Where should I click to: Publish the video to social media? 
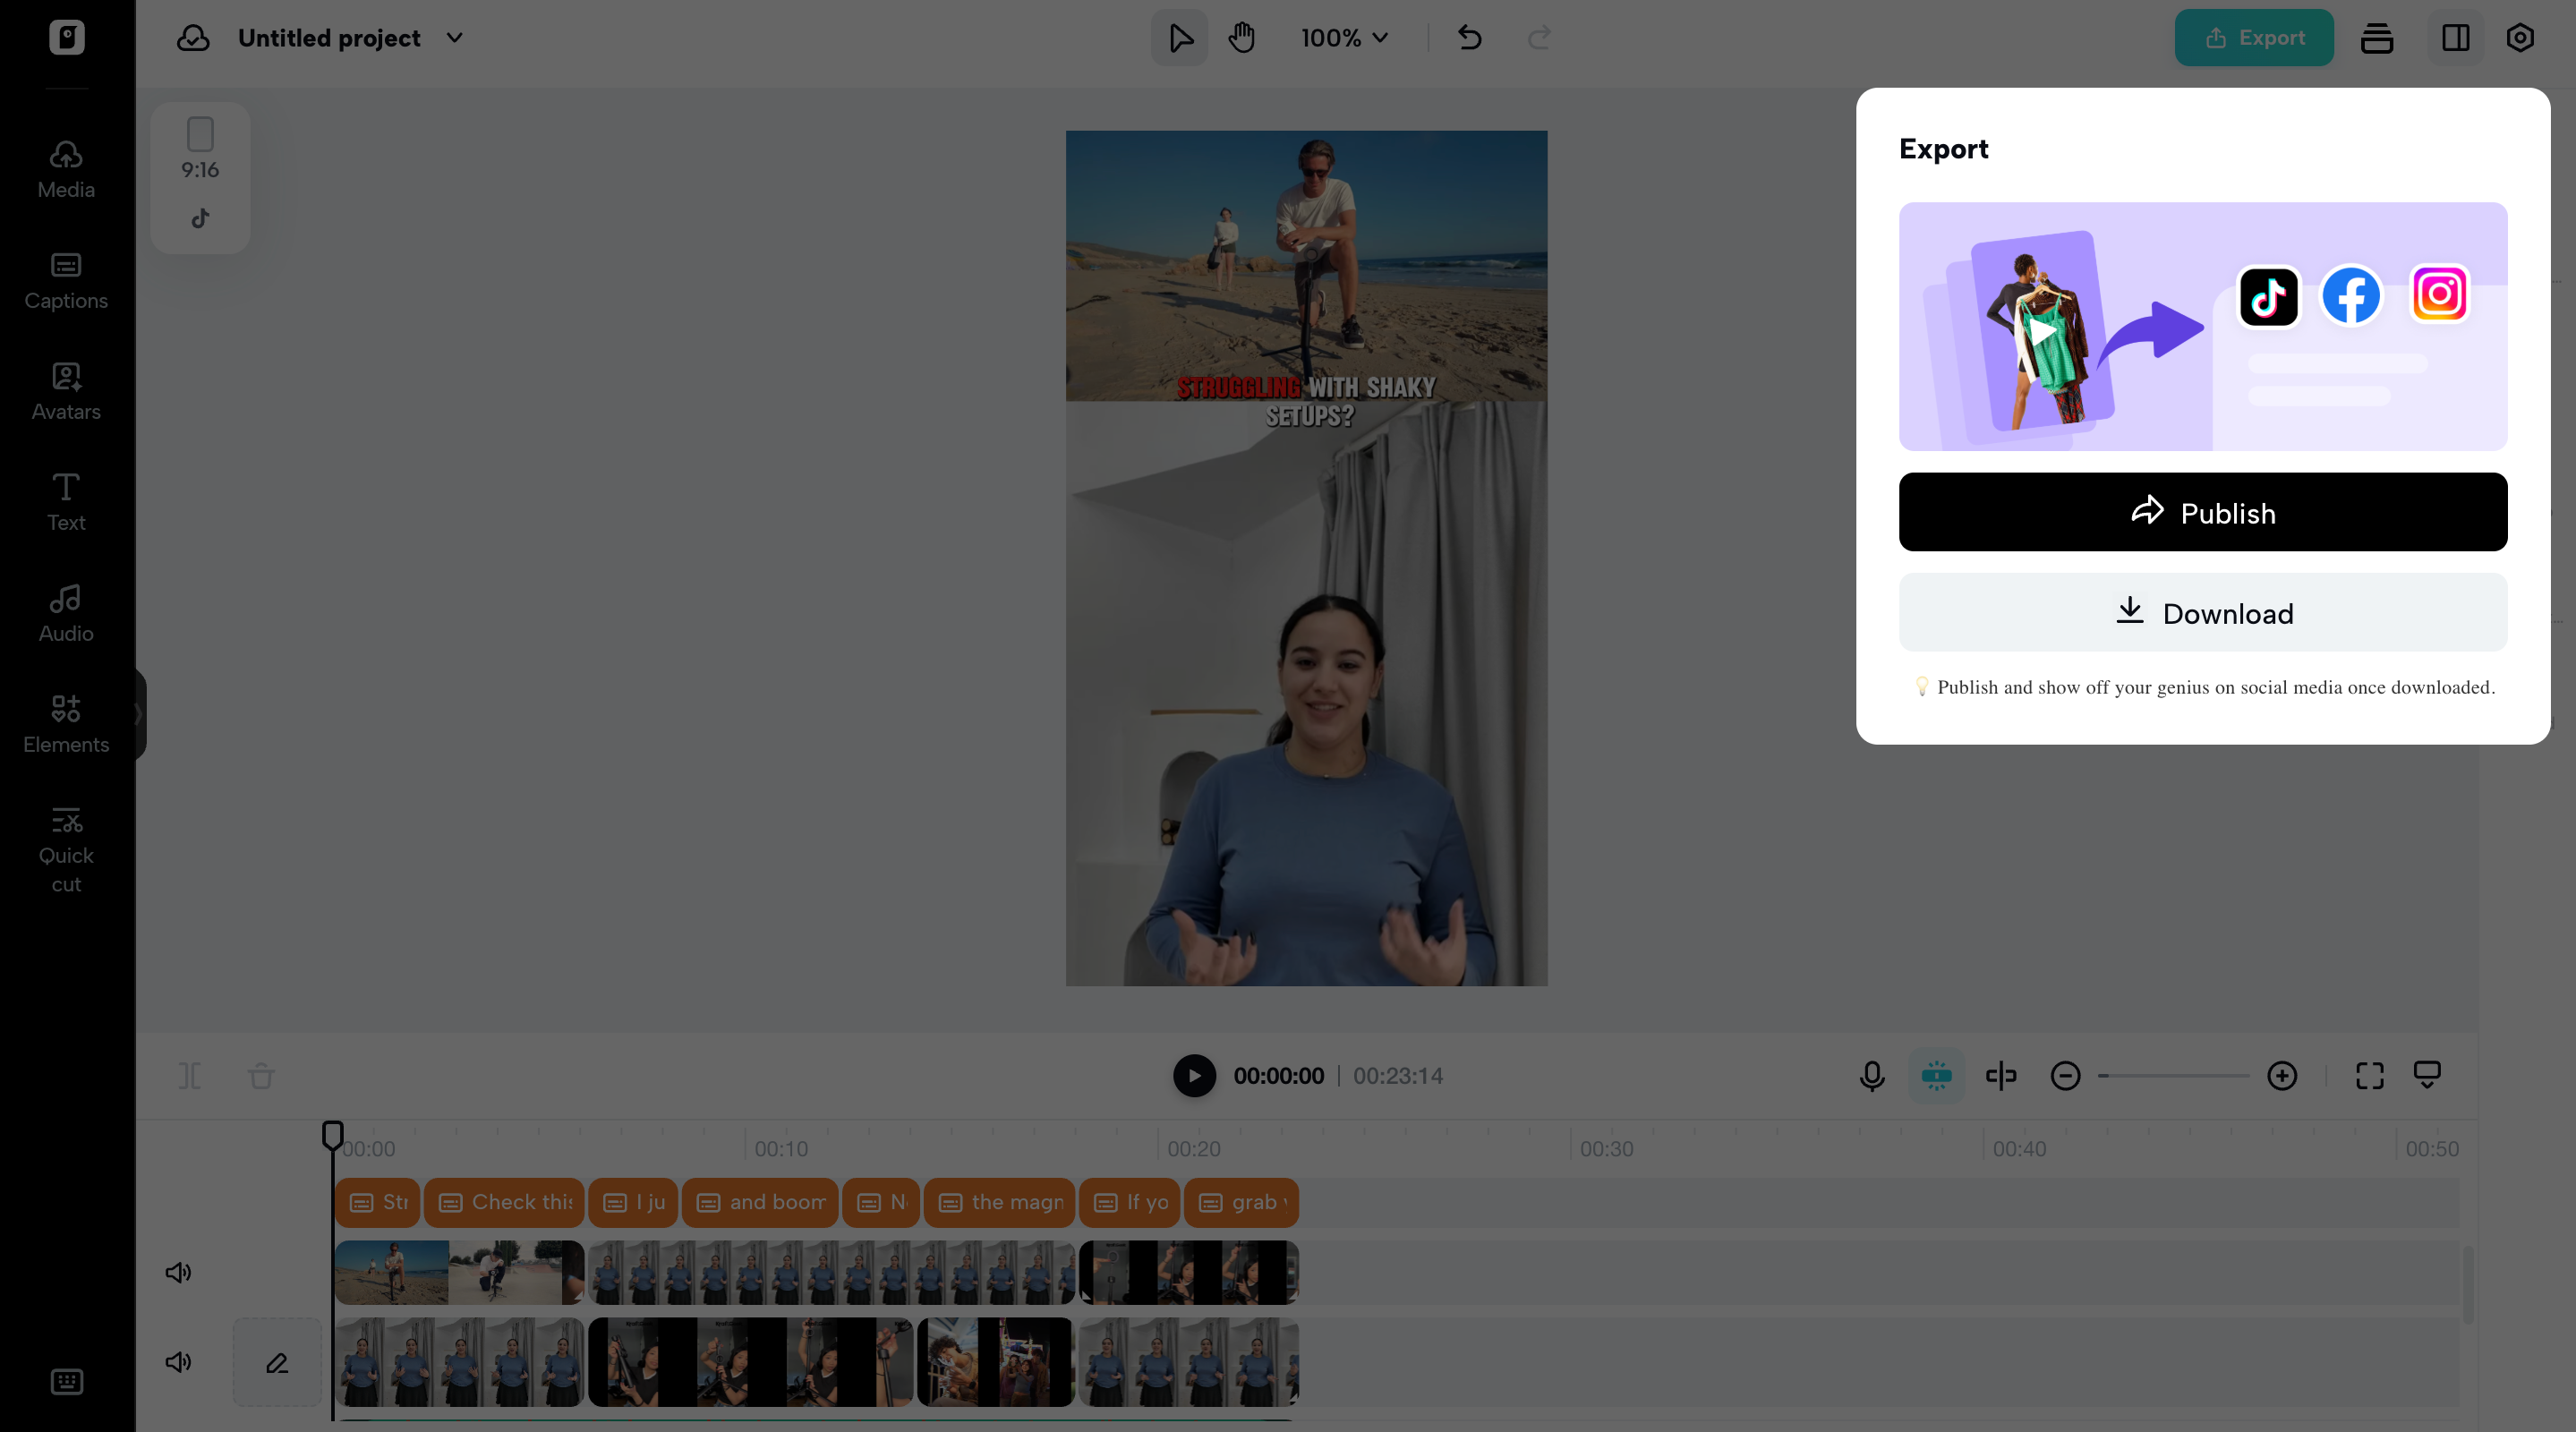(x=2202, y=512)
